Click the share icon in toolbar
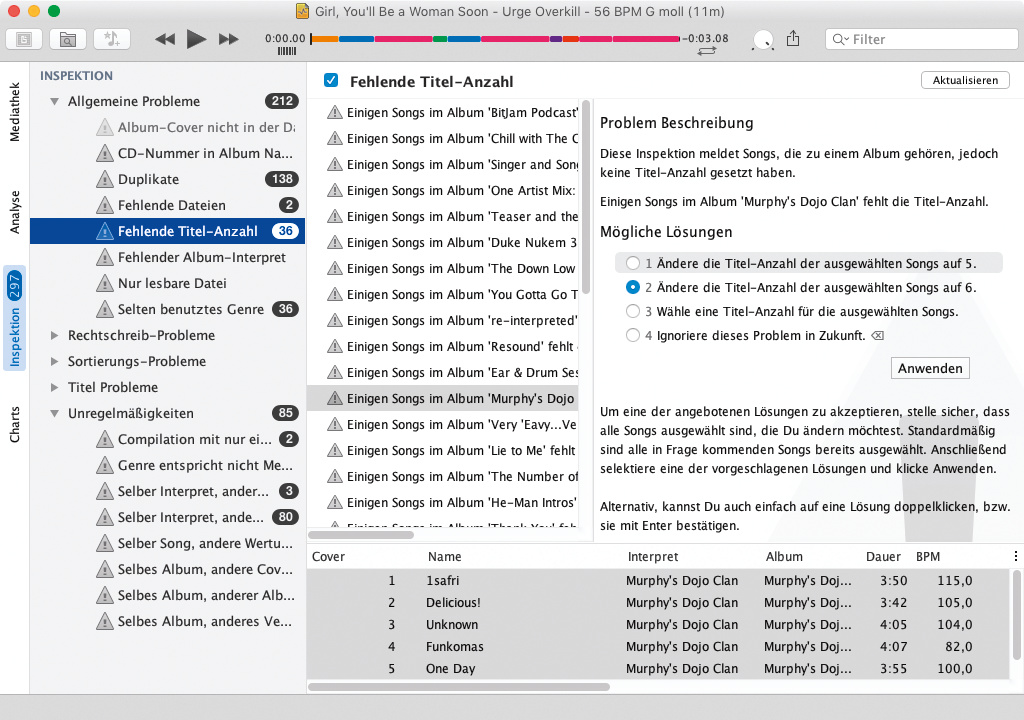Screen dimensions: 1024x720 [794, 39]
